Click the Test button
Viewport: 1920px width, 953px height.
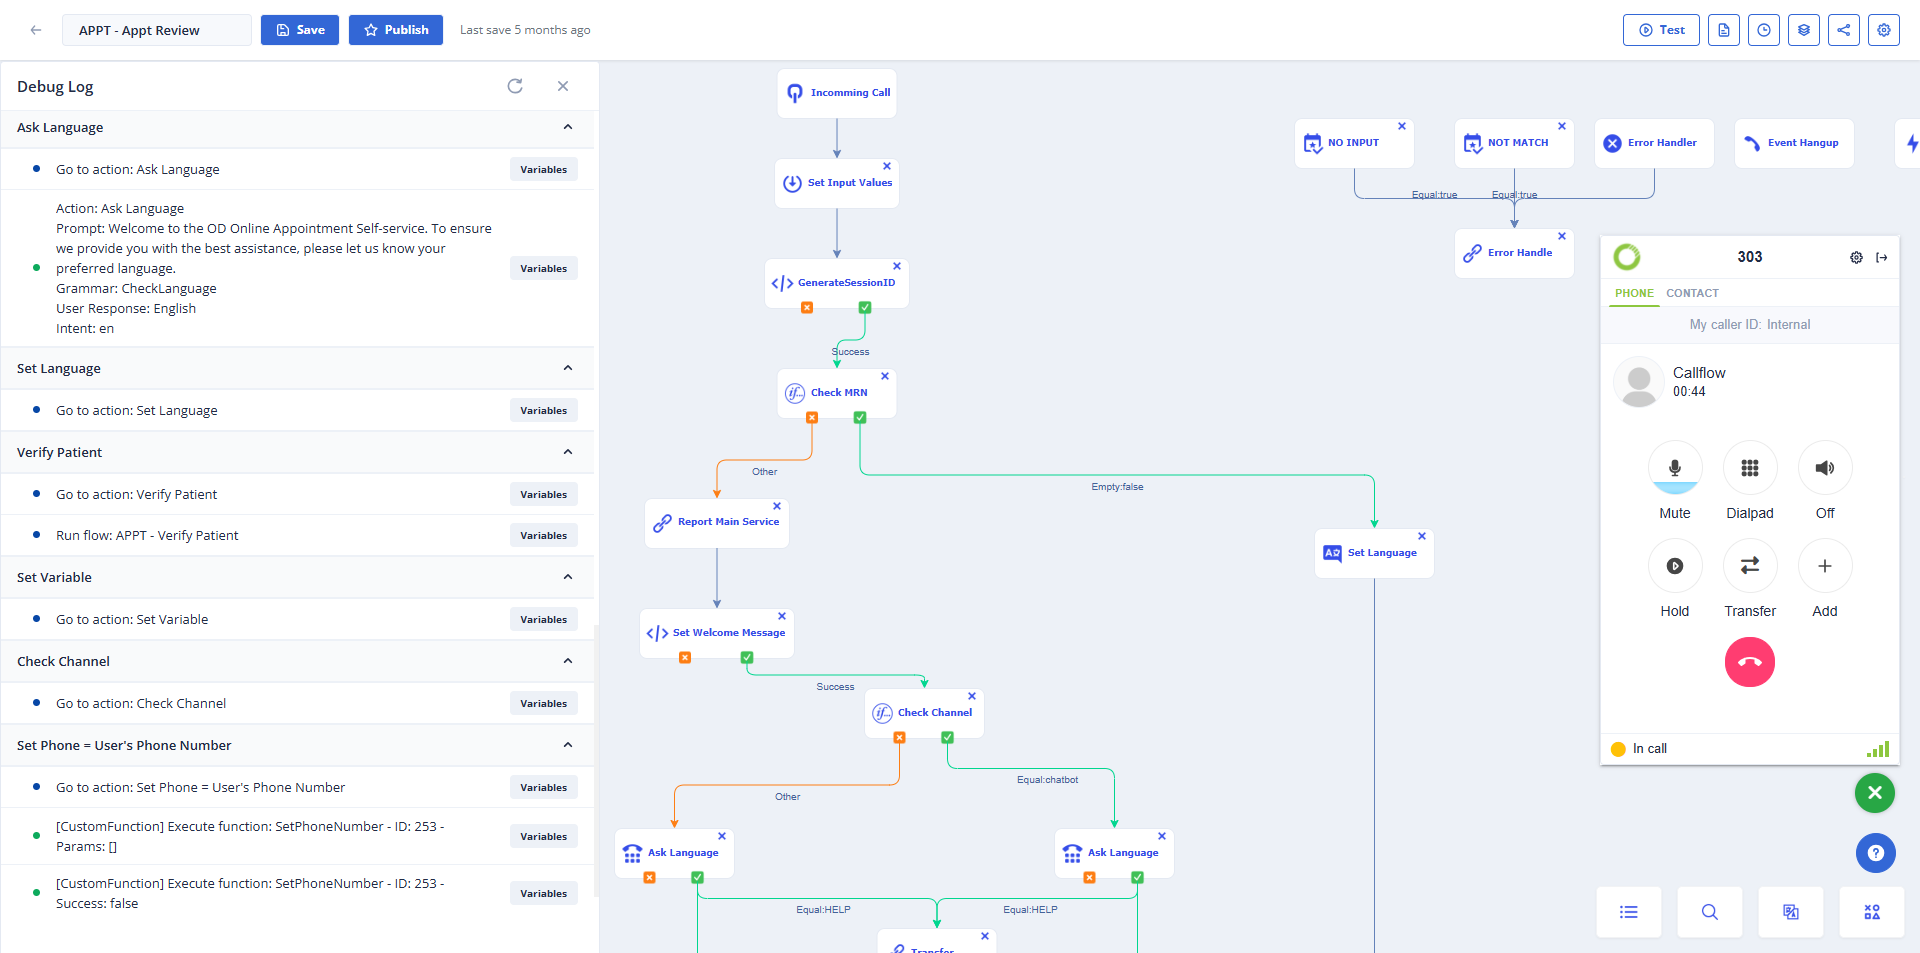(x=1660, y=30)
